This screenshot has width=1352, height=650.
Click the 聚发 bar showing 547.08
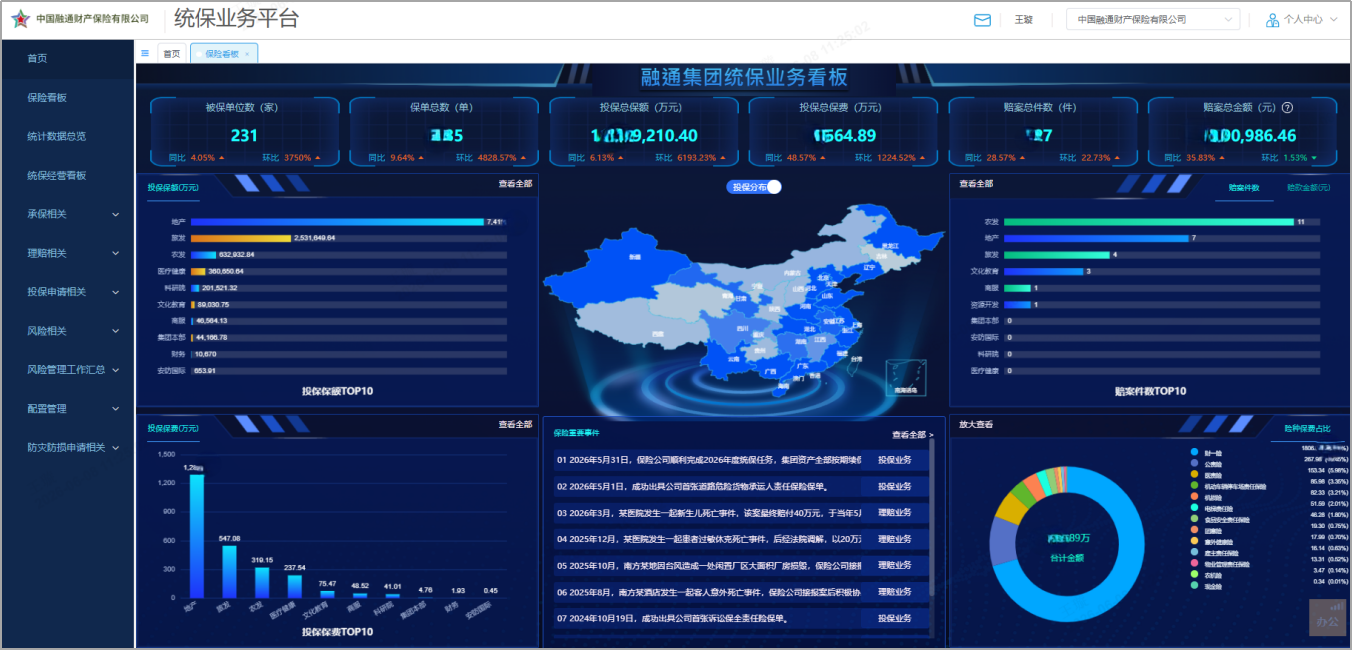(x=230, y=572)
